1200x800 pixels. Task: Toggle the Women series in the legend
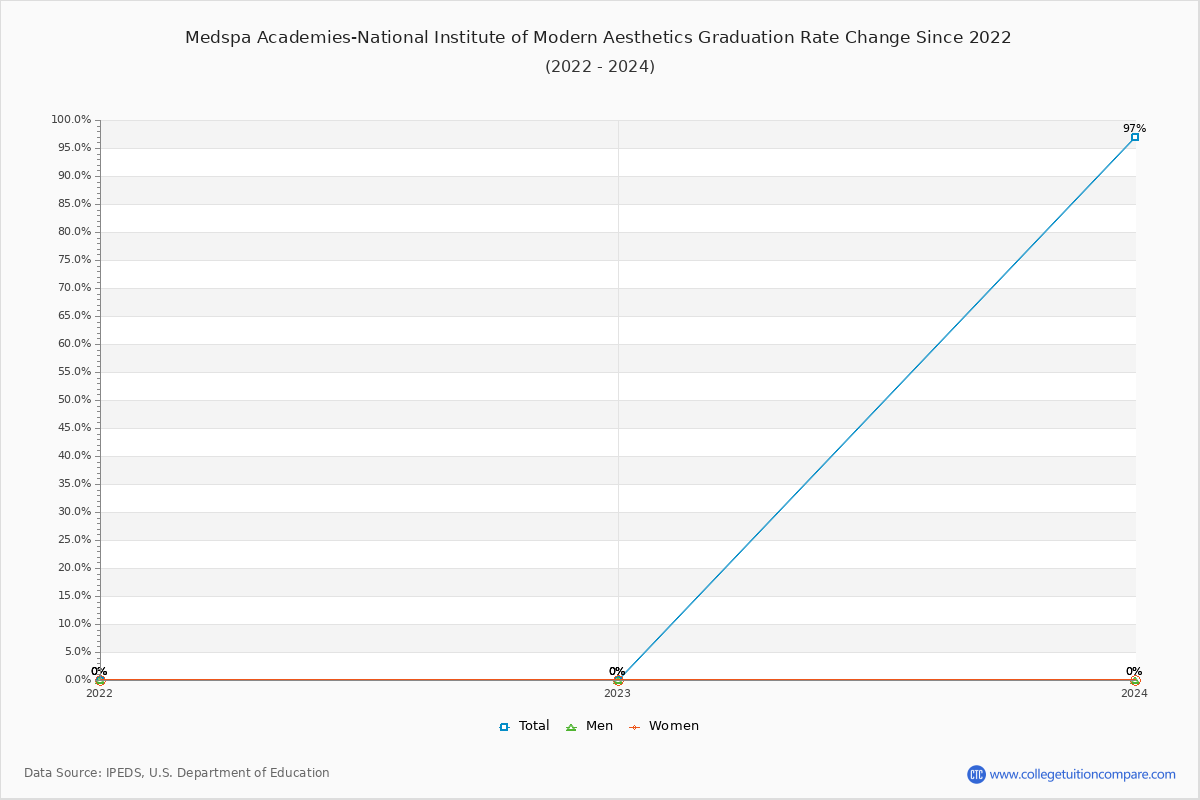click(663, 726)
